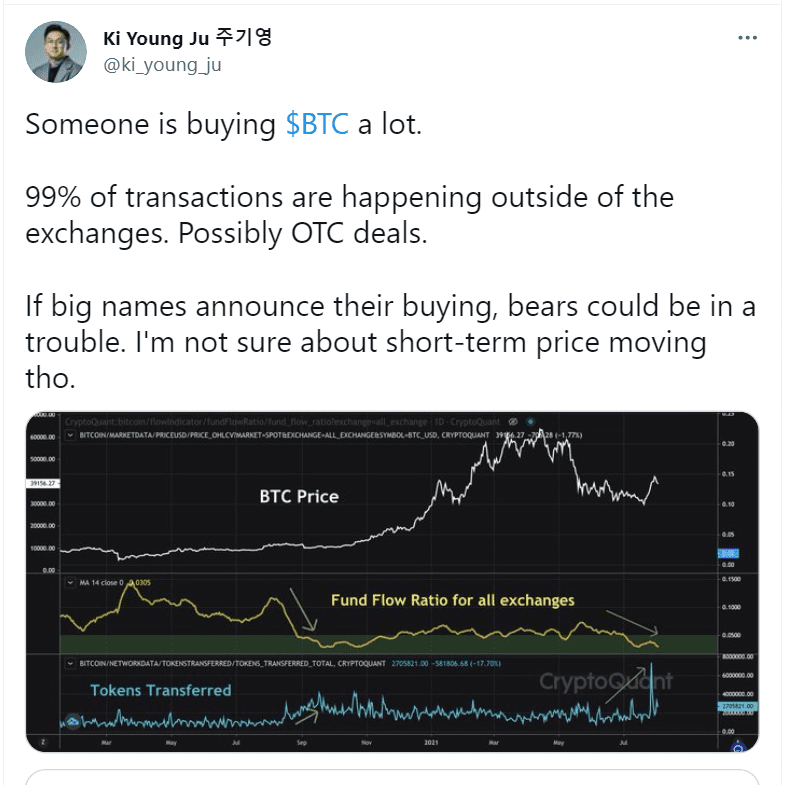Click the "Fund Flow Ratio for all exchanges" label
The width and height of the screenshot is (789, 785).
452,600
